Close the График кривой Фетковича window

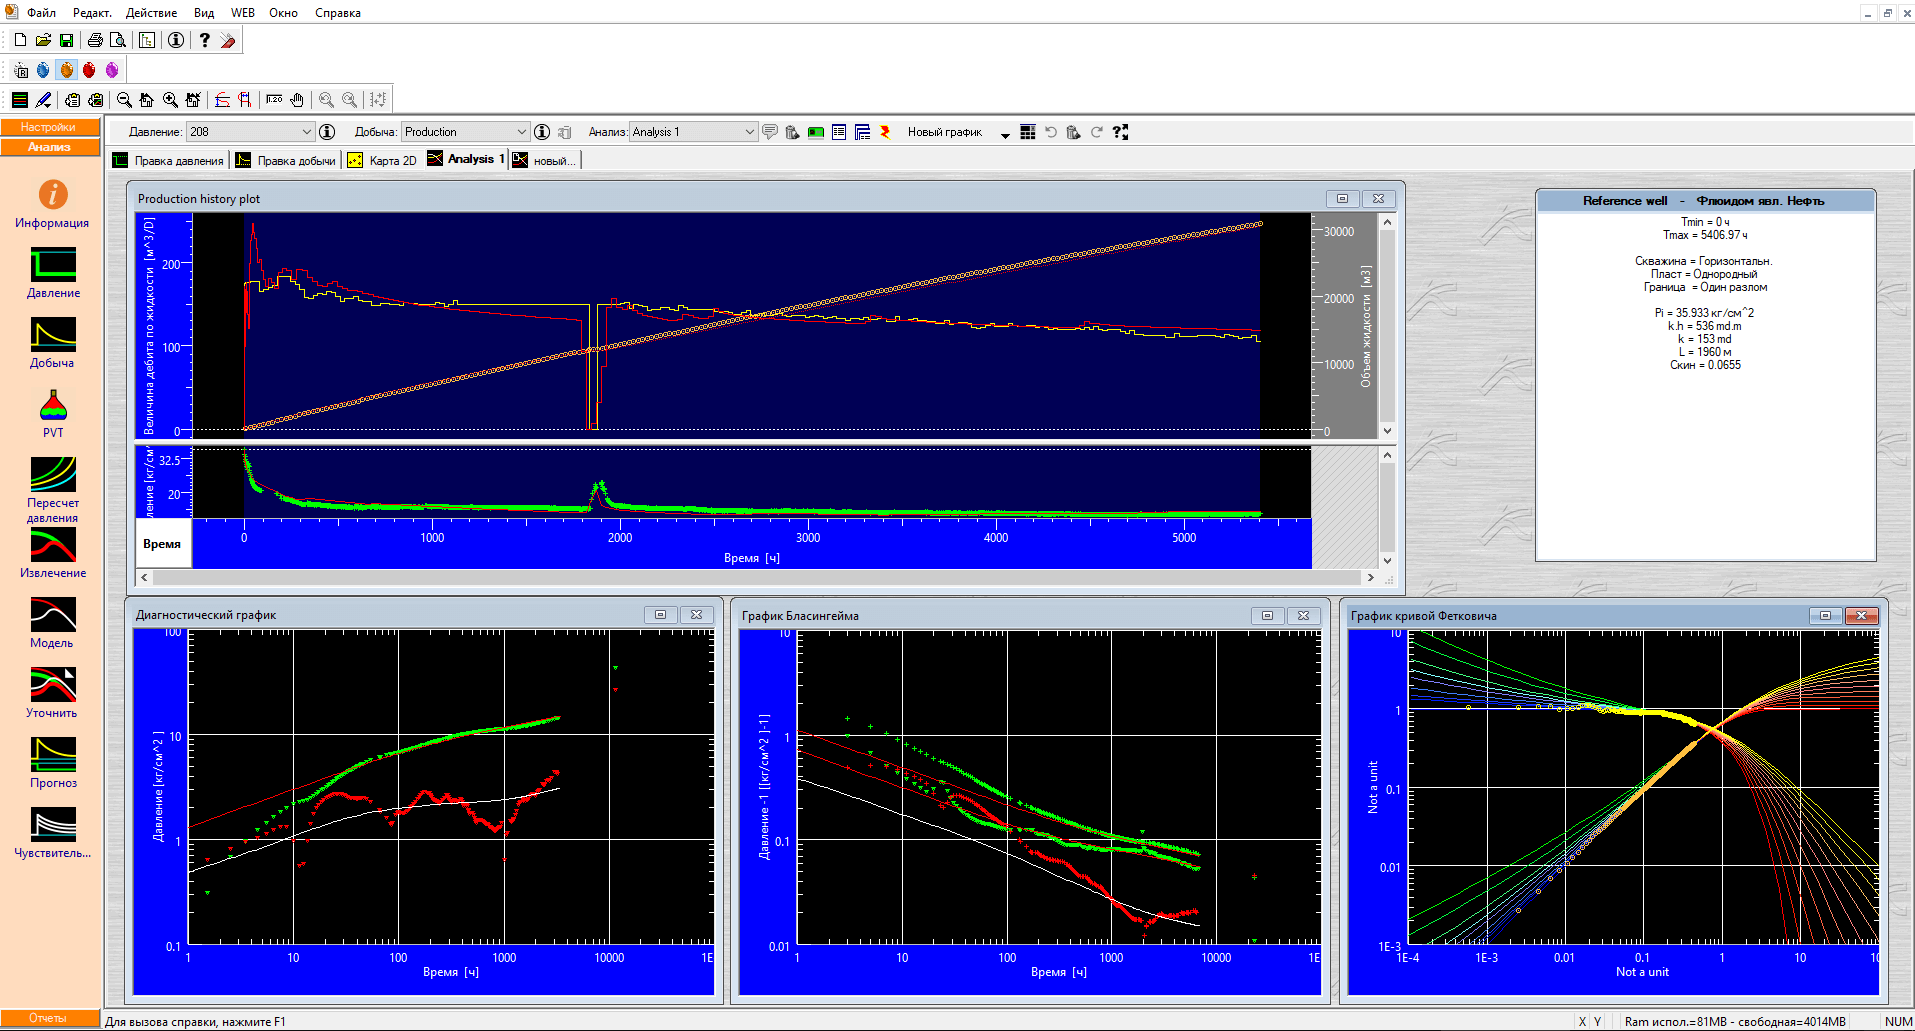coord(1862,615)
